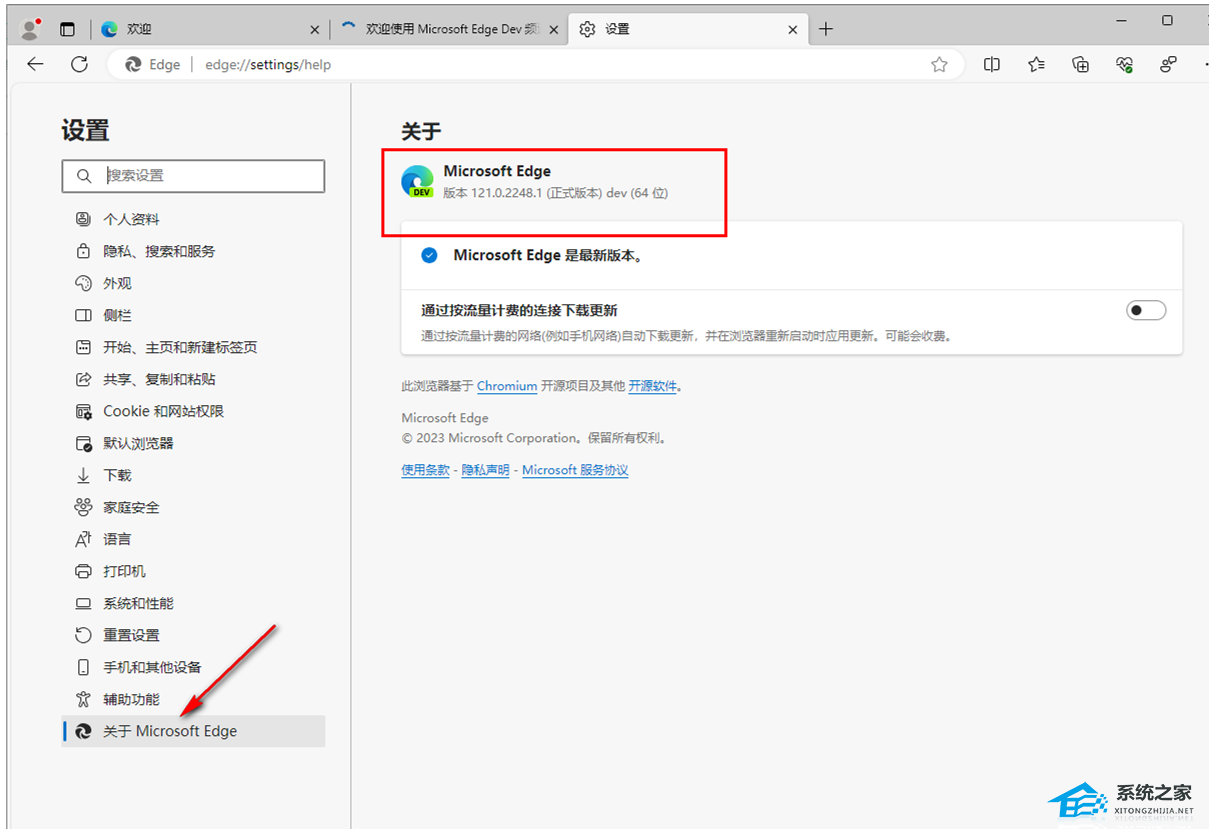Image resolution: width=1209 pixels, height=829 pixels.
Task: Open 家庭安全 settings
Action: point(193,507)
